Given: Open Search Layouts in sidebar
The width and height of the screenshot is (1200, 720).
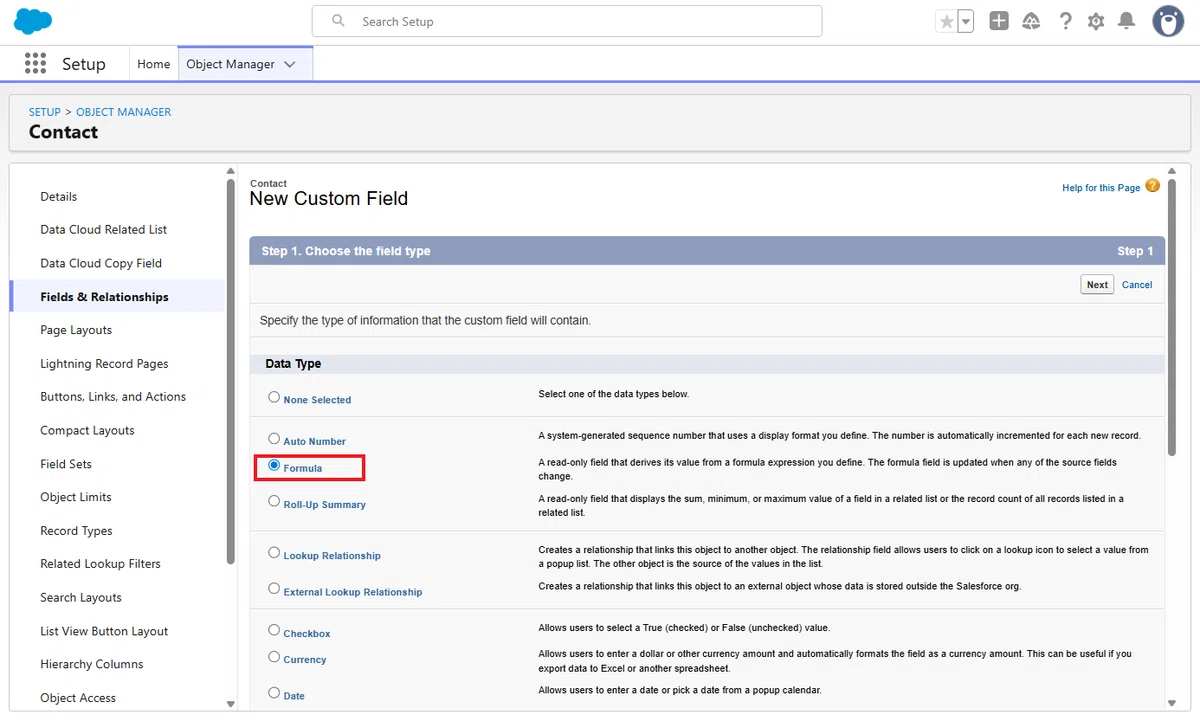Looking at the screenshot, I should (81, 598).
